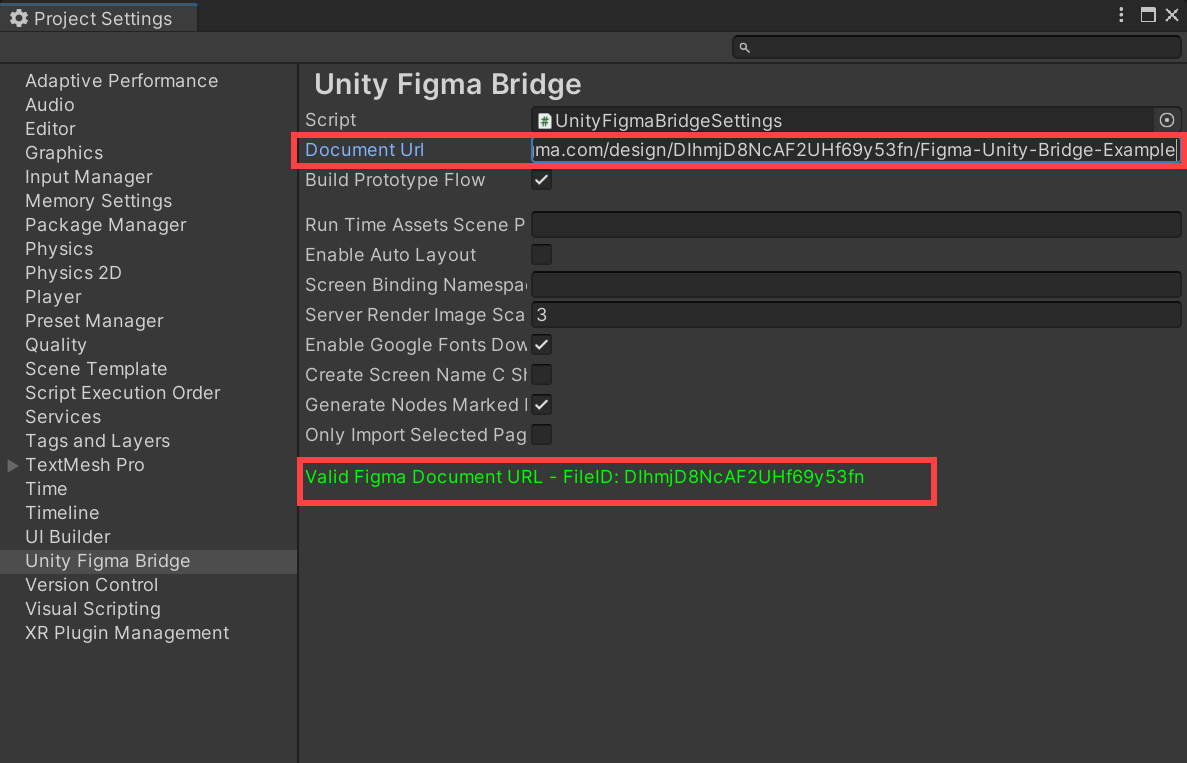Uncheck Enable Google Fonts Download

tap(541, 344)
